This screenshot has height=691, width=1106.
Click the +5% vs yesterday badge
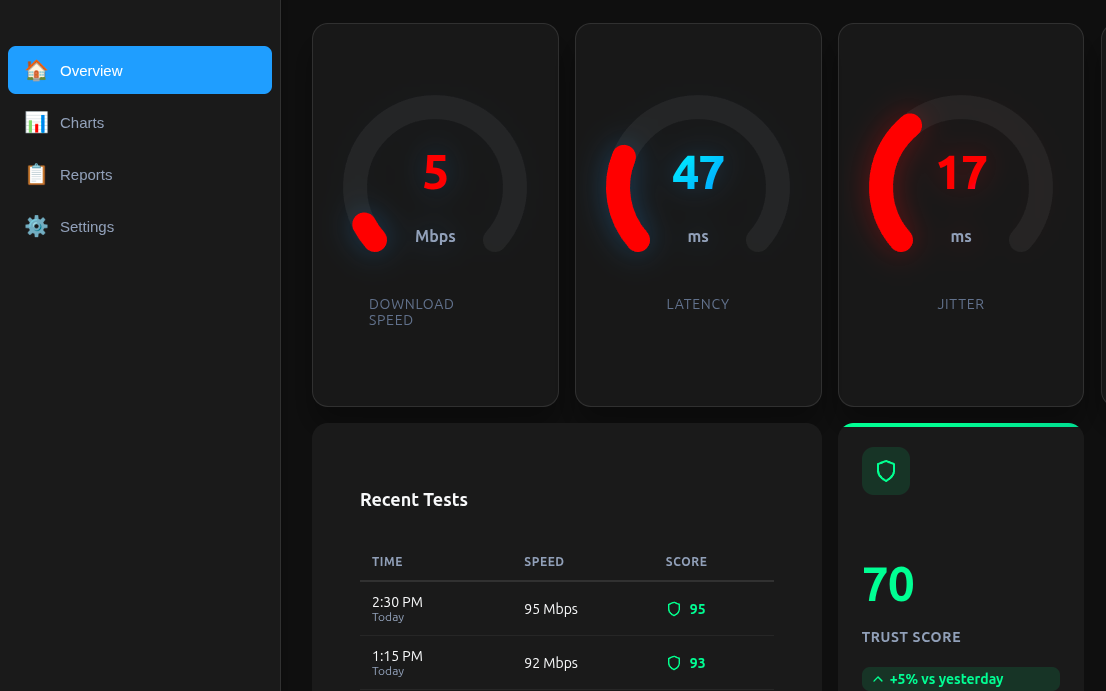point(961,679)
